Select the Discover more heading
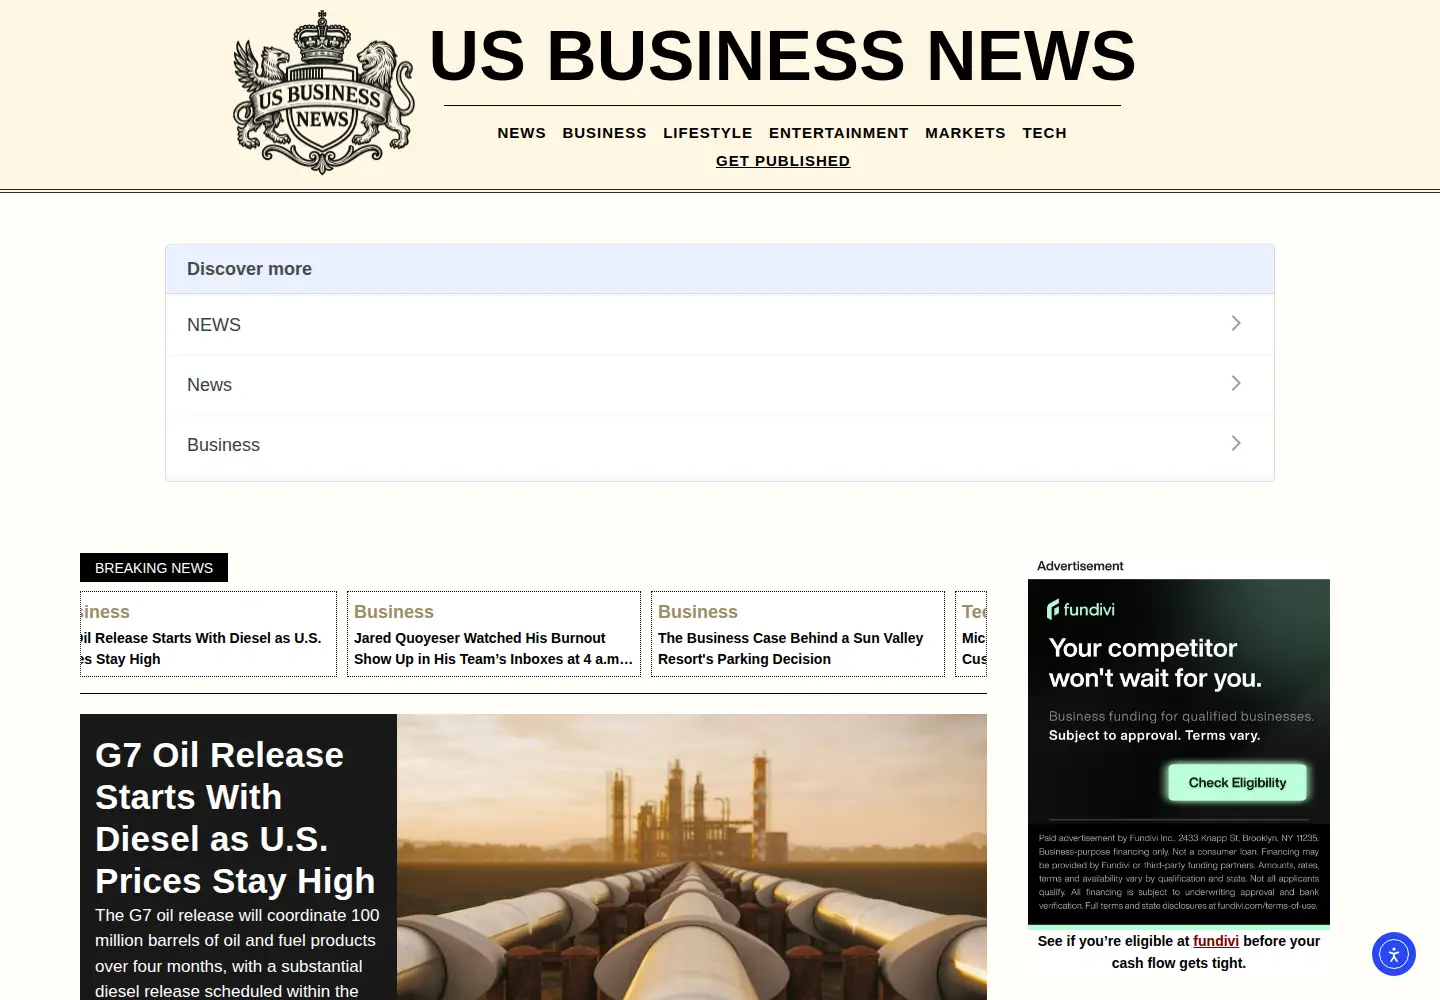Image resolution: width=1440 pixels, height=1000 pixels. click(x=249, y=269)
